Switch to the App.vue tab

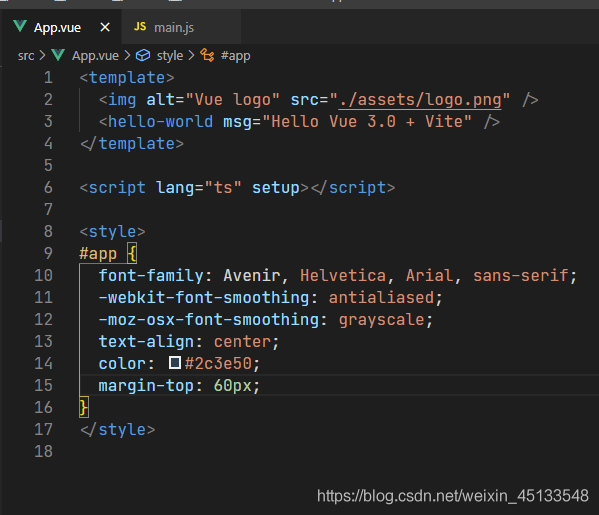pyautogui.click(x=61, y=27)
